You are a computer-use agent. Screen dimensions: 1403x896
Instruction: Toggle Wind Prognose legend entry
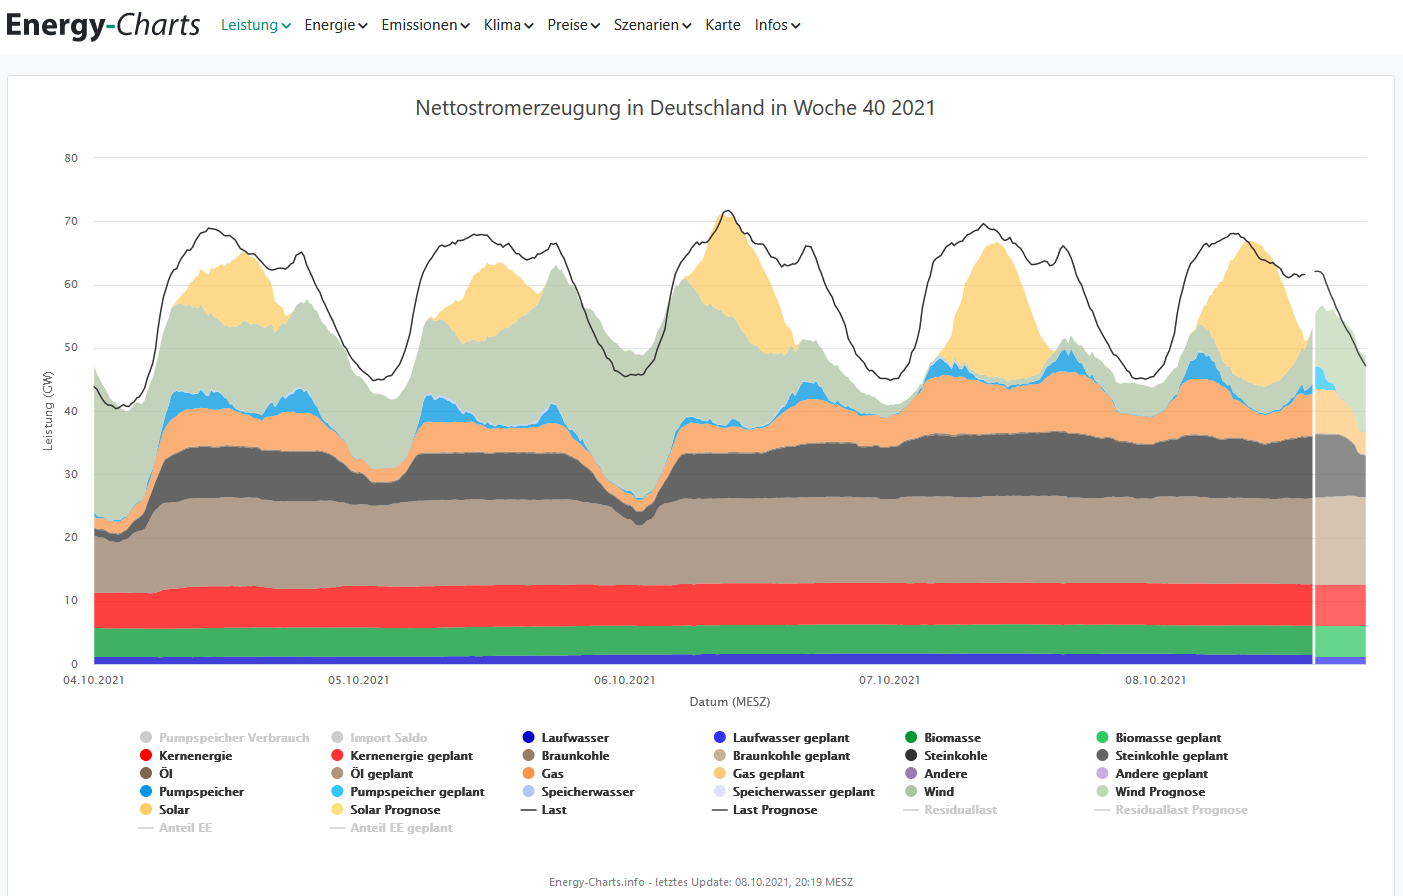click(1150, 792)
